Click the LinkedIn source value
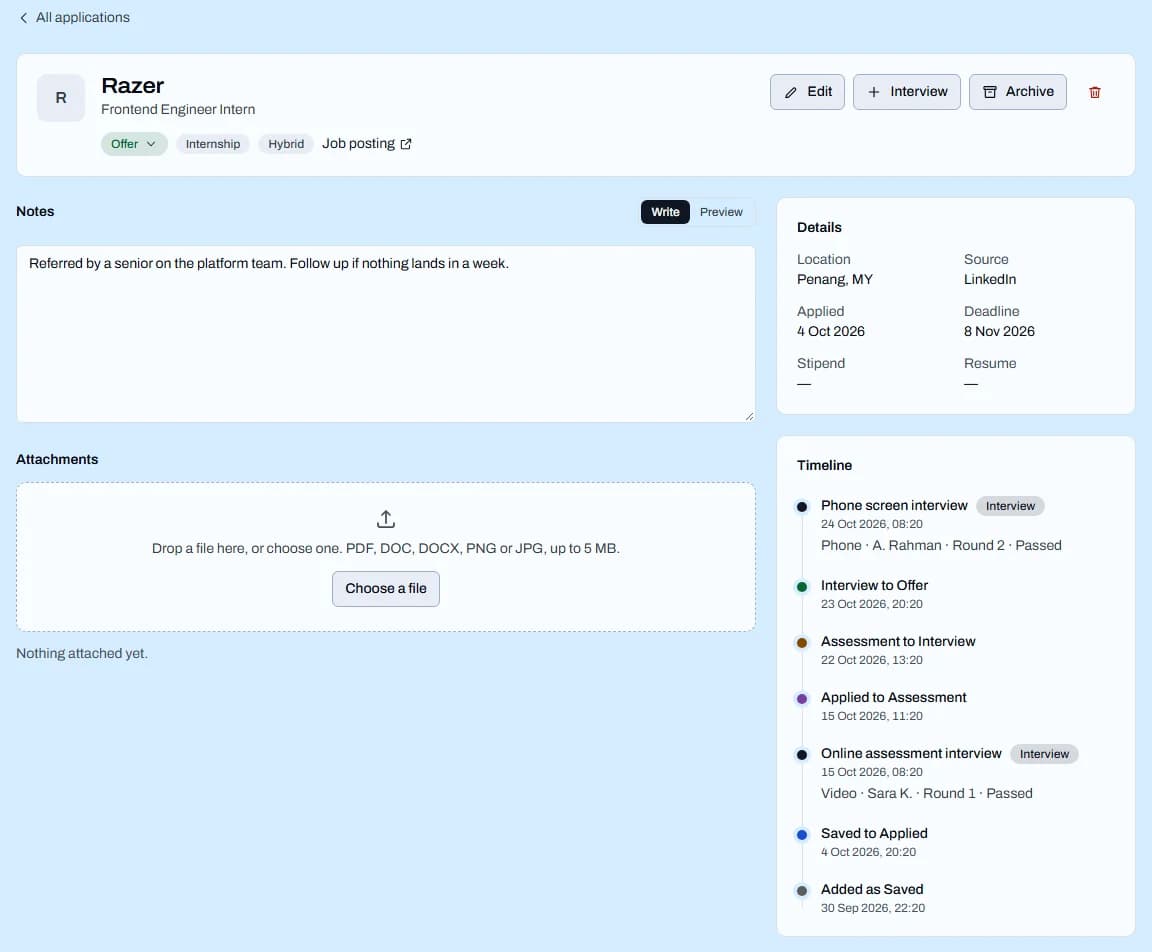Viewport: 1152px width, 952px height. pyautogui.click(x=990, y=279)
